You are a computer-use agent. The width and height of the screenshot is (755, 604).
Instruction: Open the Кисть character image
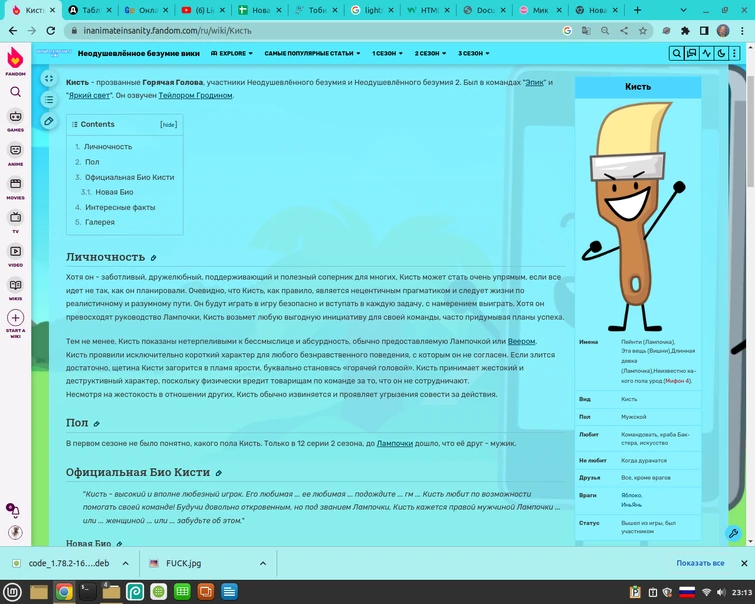point(637,217)
